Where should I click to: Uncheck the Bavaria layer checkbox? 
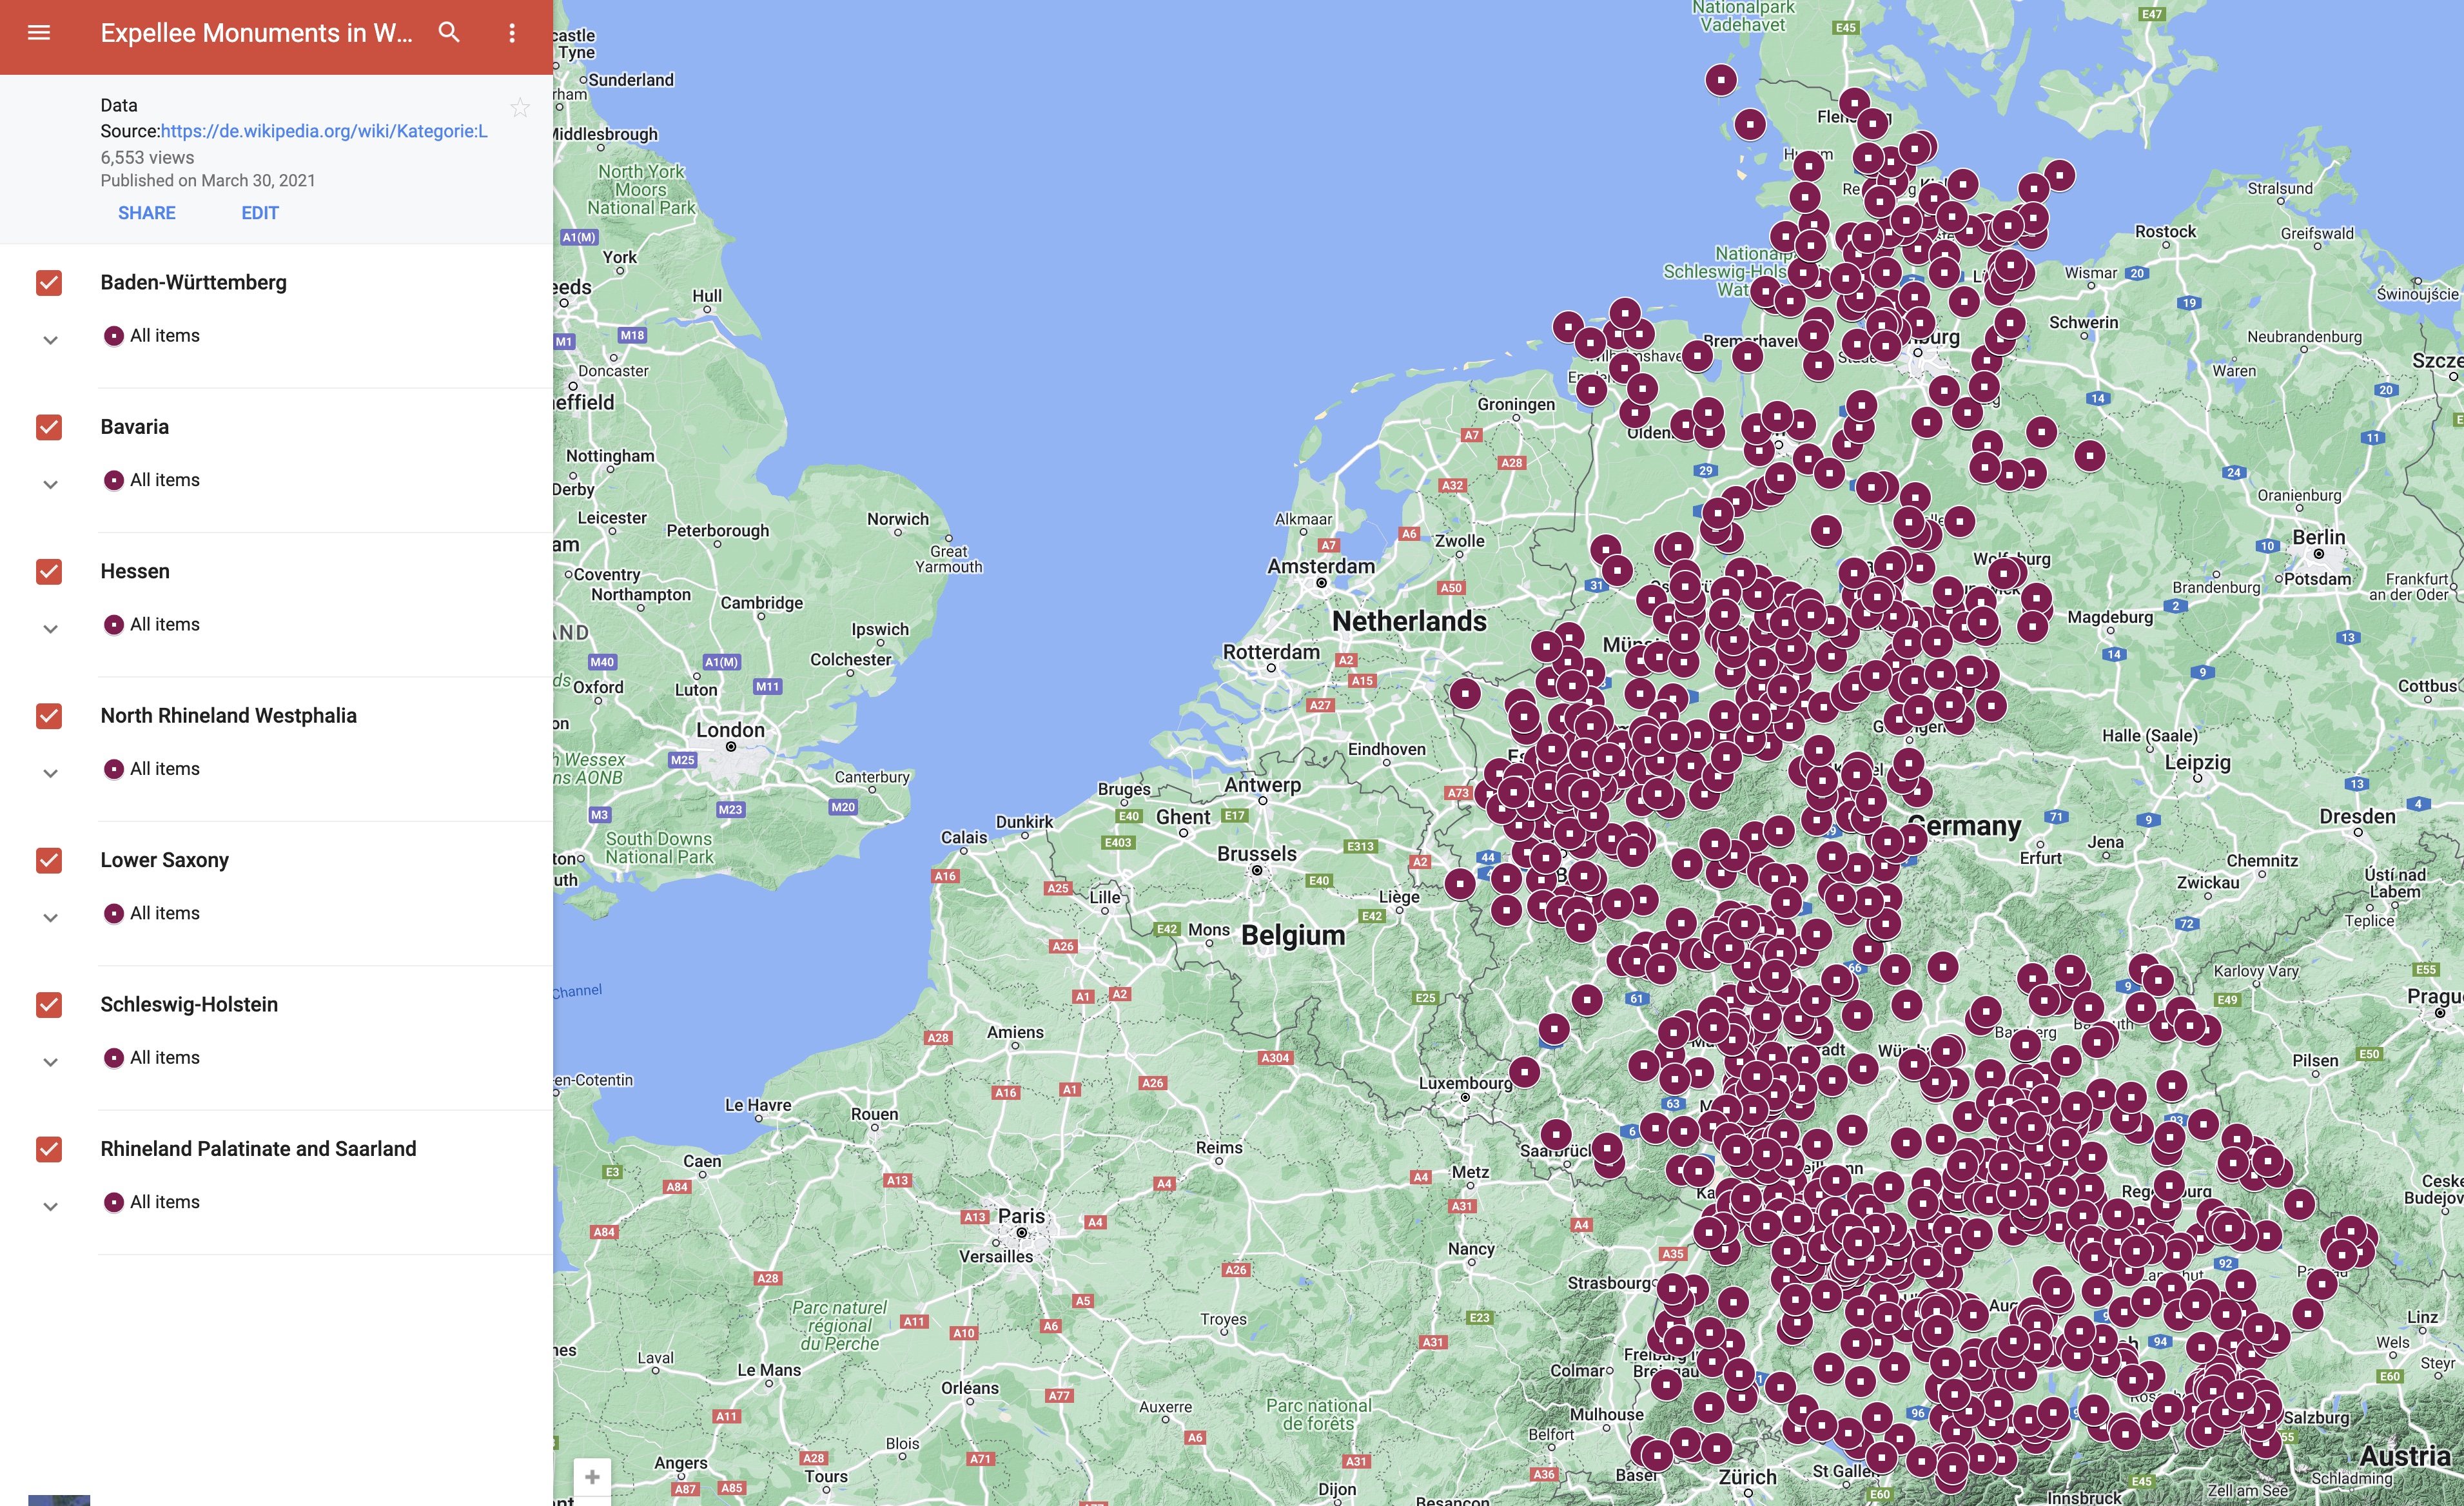coord(49,427)
